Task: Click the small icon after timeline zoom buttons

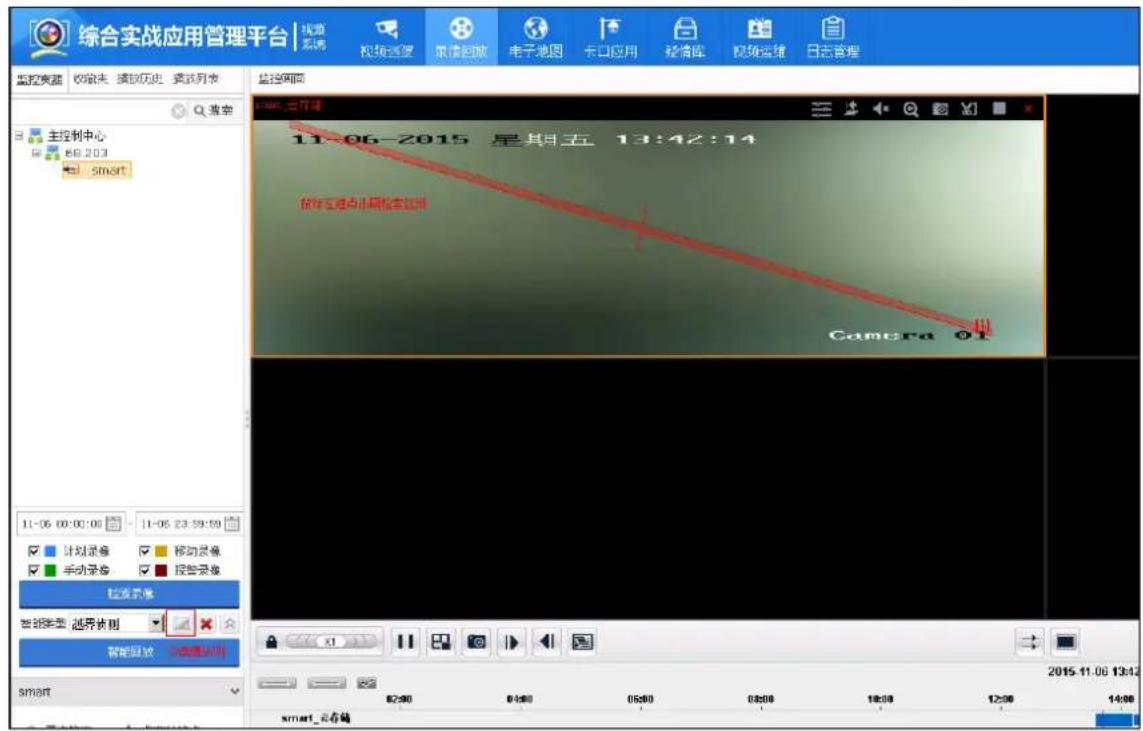Action: [367, 684]
